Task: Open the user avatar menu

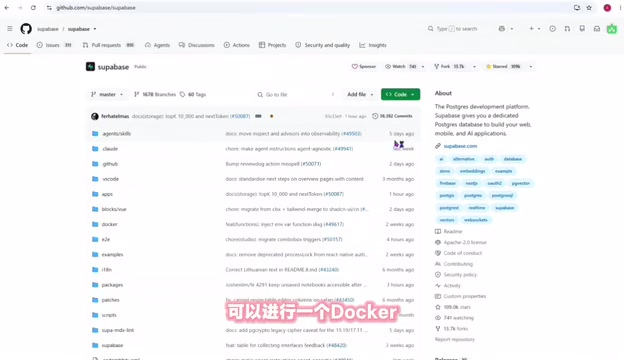Action: [612, 29]
